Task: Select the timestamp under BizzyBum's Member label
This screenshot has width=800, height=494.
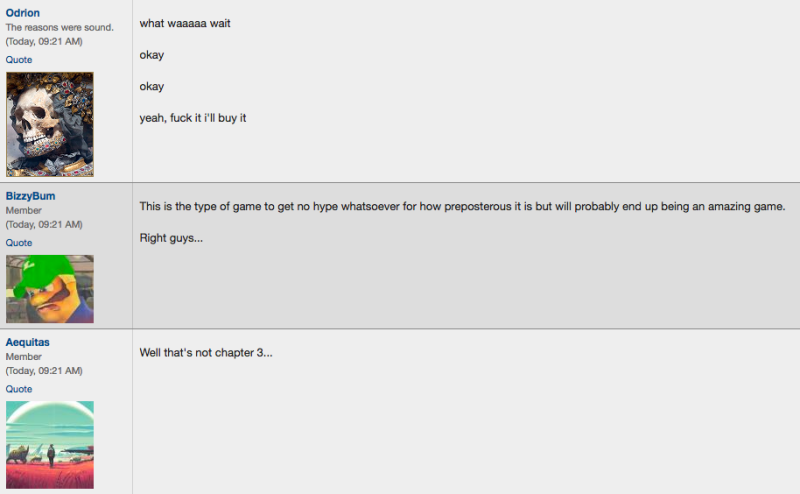Action: click(44, 225)
